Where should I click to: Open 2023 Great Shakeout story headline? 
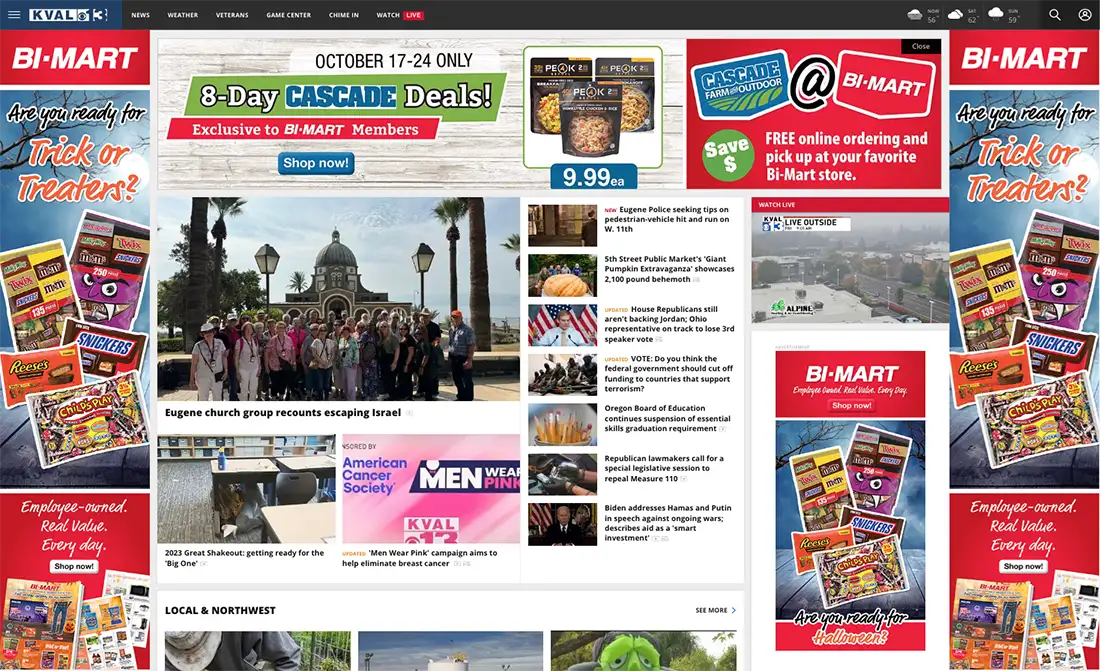[244, 558]
